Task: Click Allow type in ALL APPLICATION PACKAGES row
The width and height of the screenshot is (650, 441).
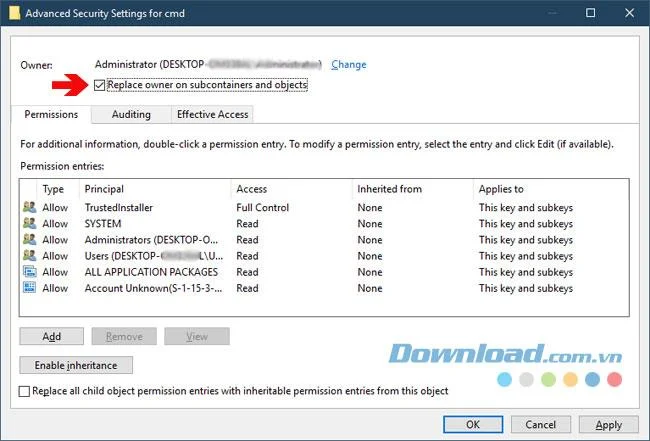Action: tap(55, 272)
